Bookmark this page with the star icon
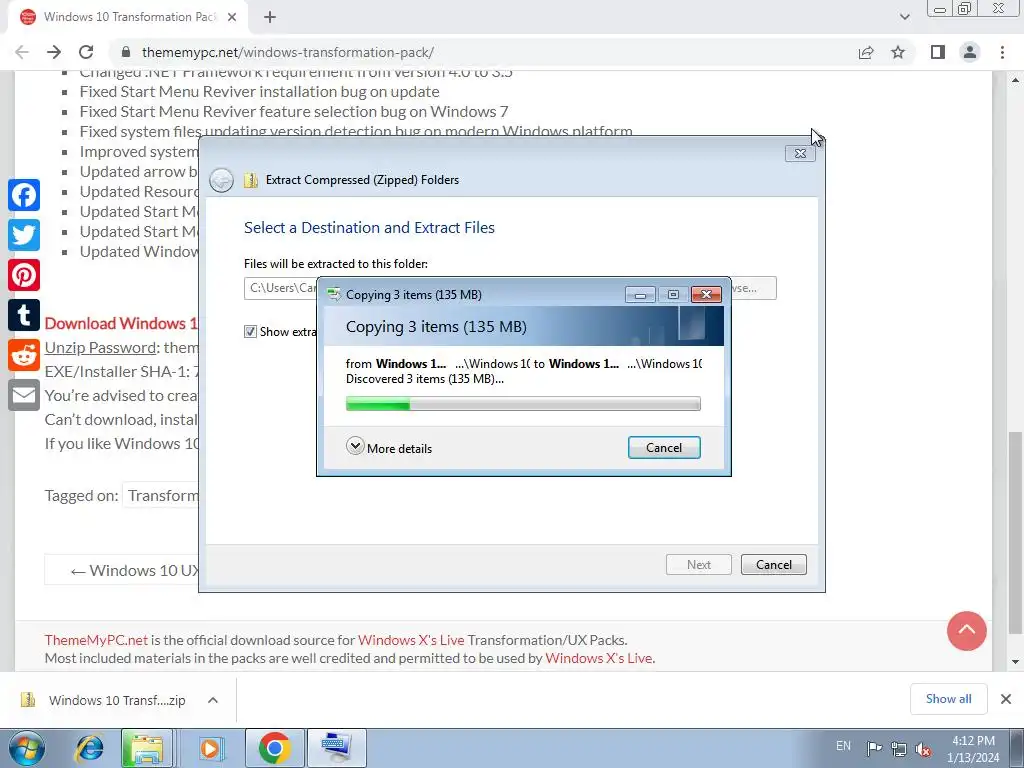The image size is (1024, 768). (898, 52)
